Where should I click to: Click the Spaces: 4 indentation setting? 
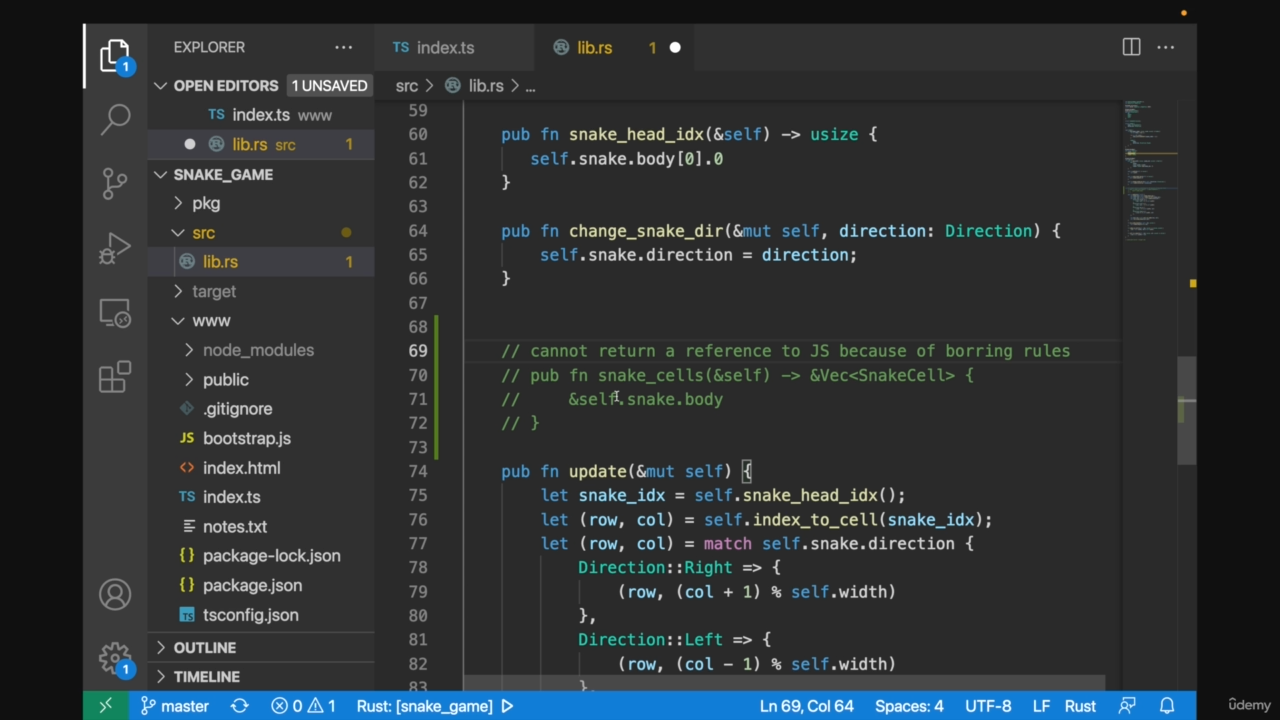point(909,706)
